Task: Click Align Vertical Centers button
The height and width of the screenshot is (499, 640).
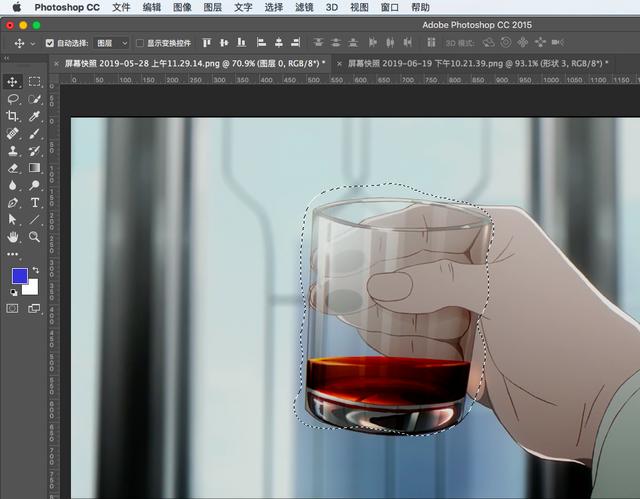Action: 224,42
